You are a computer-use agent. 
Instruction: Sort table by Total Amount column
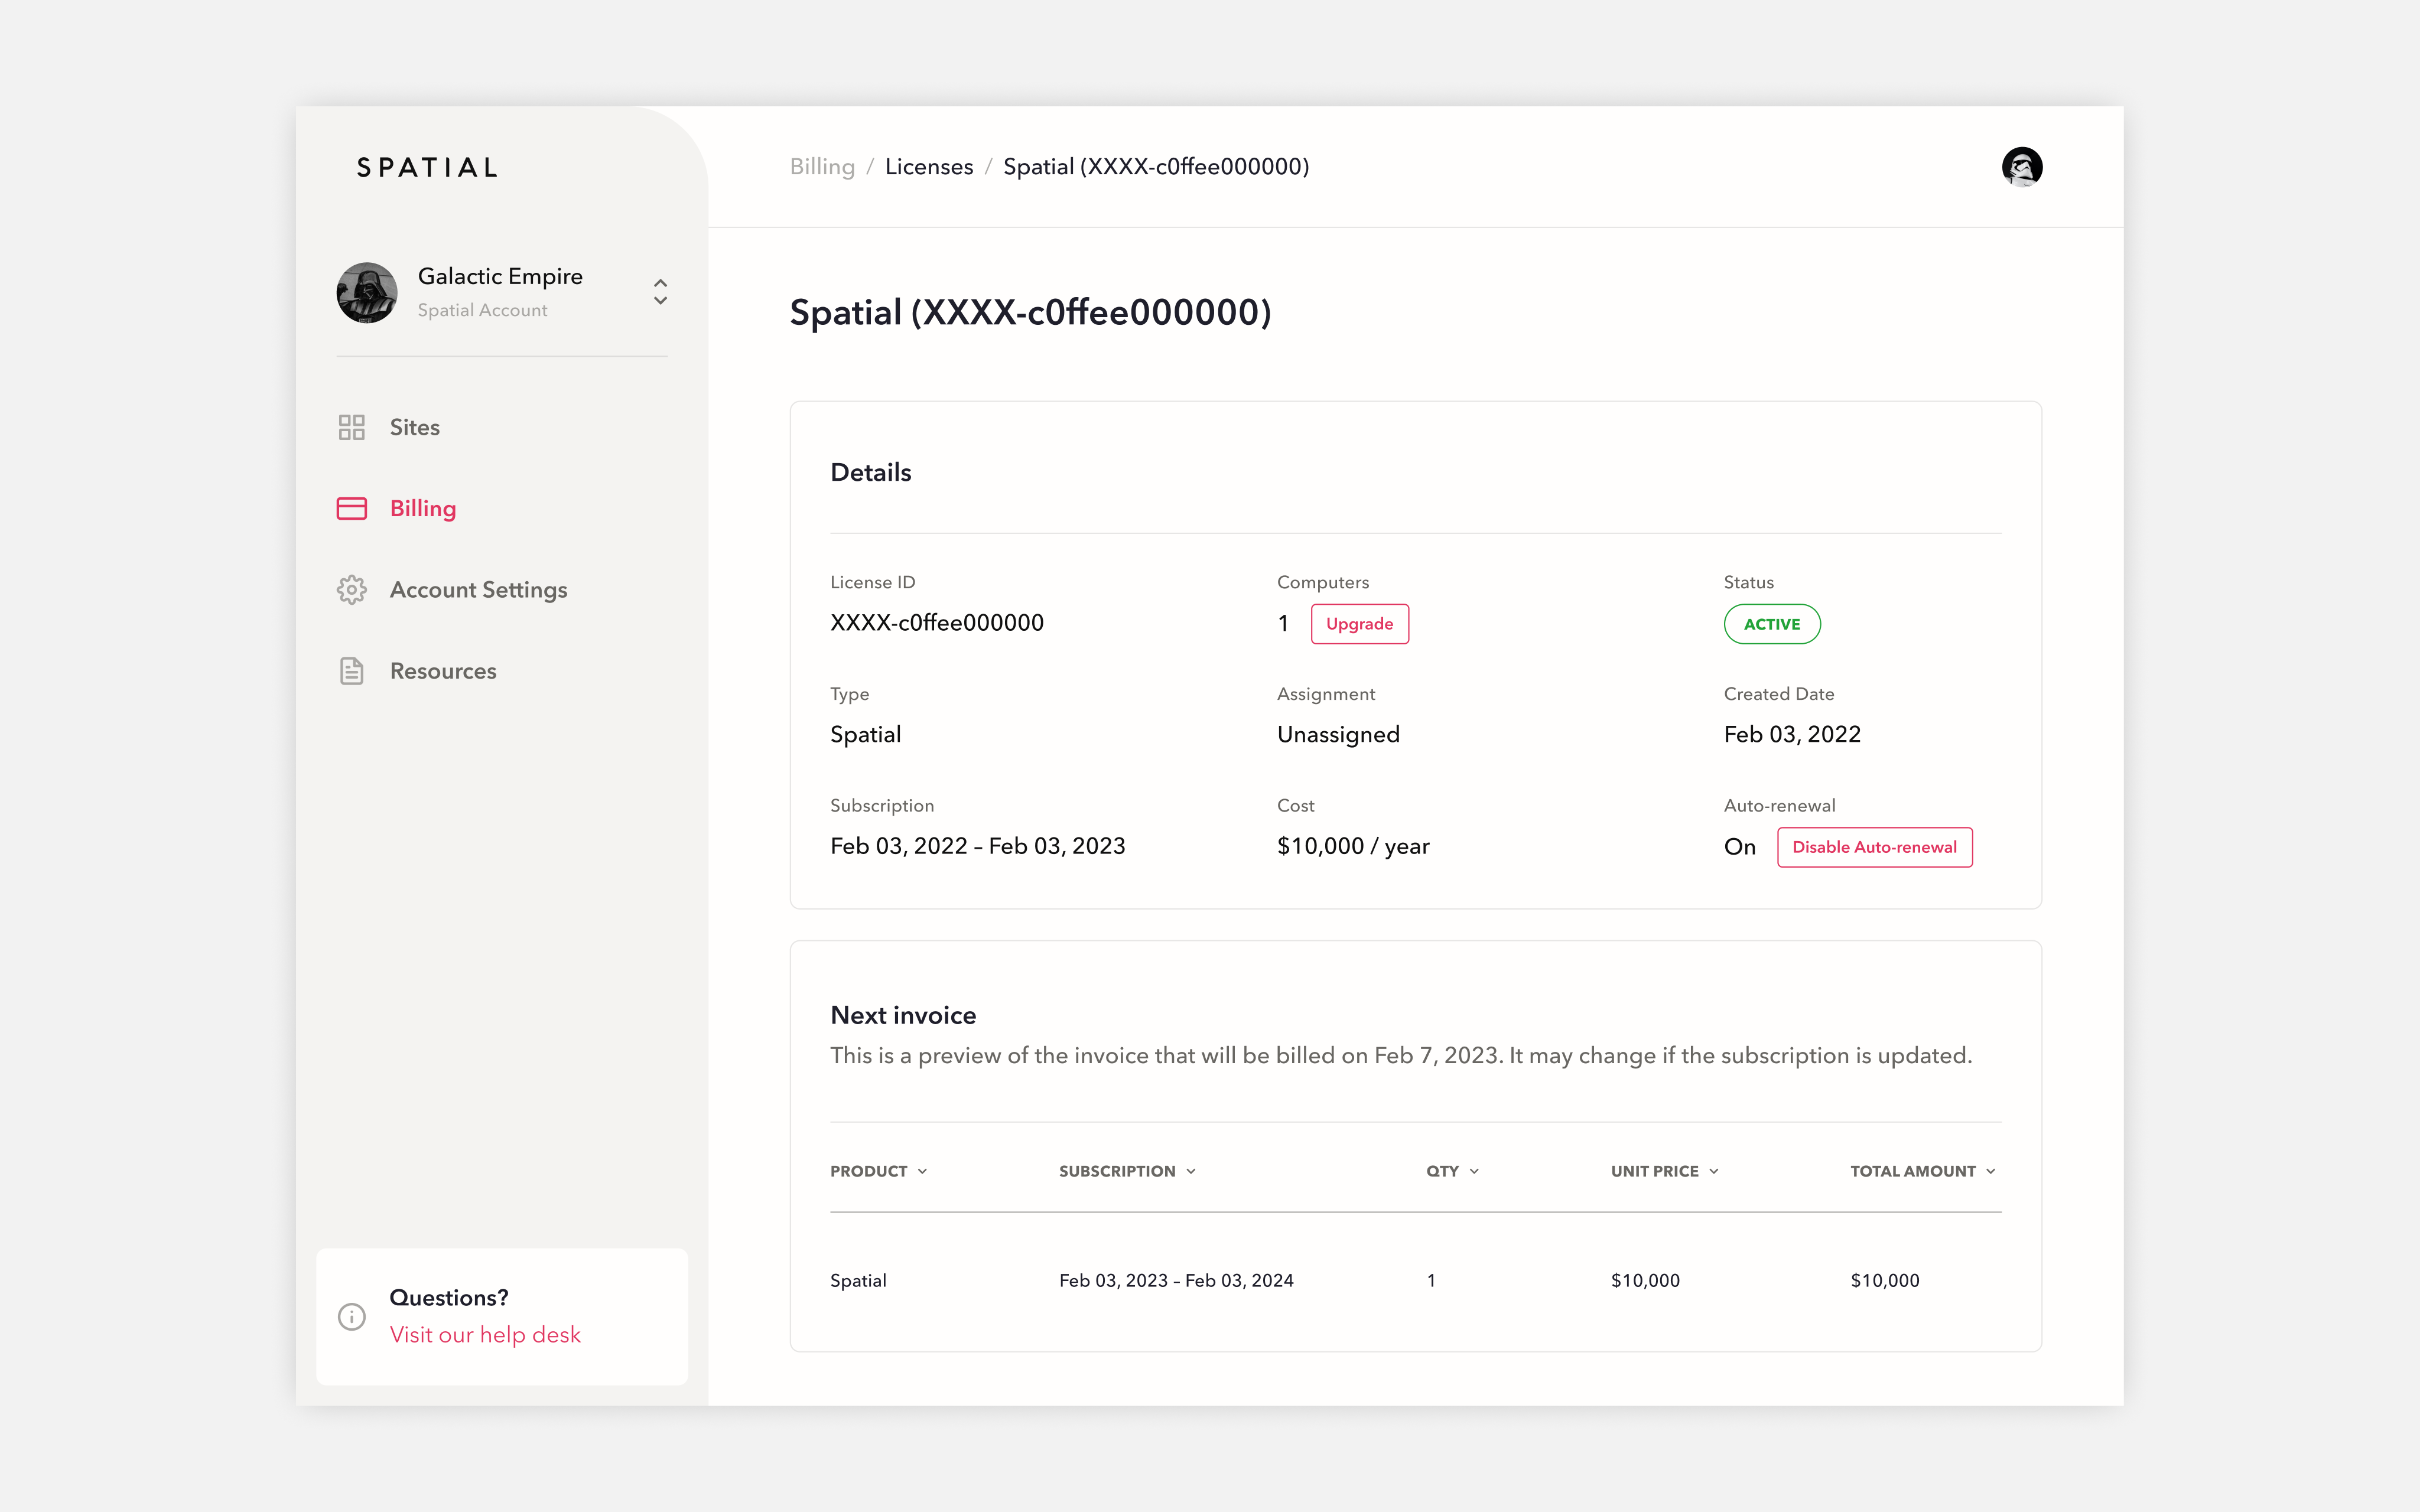pos(1921,1171)
